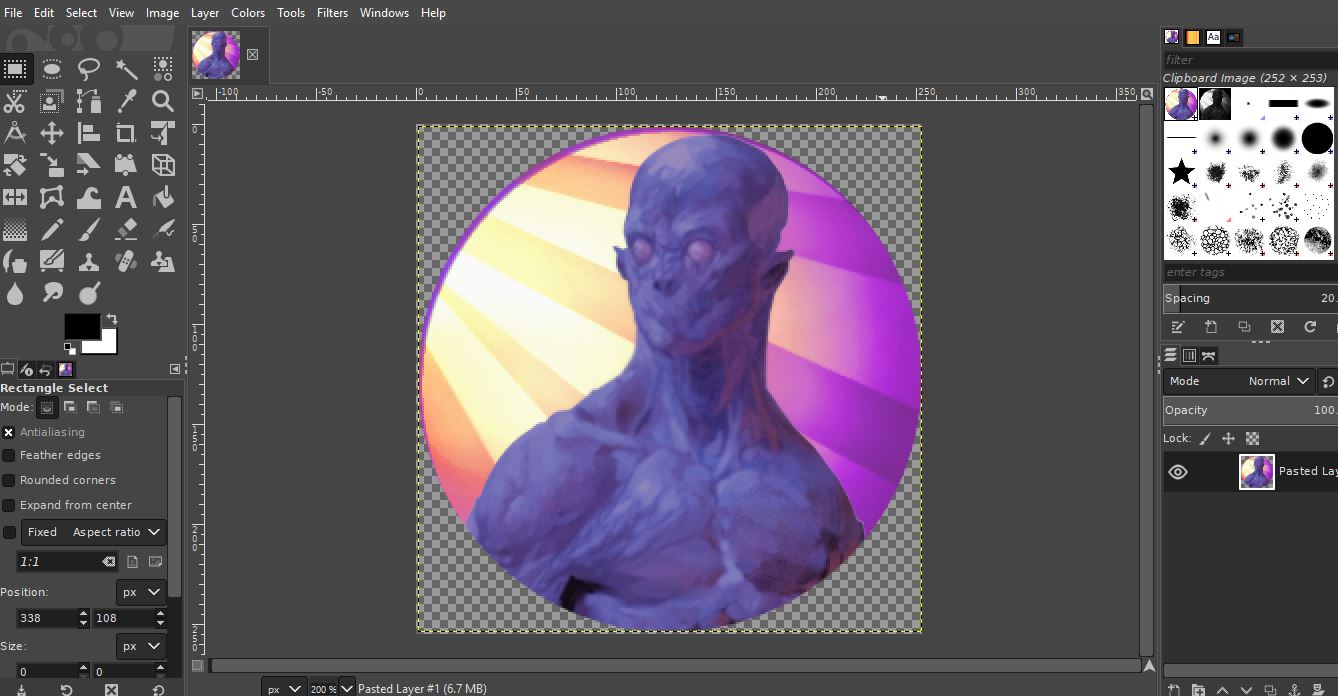
Task: Disable the Antialiasing checkbox
Action: click(x=9, y=432)
